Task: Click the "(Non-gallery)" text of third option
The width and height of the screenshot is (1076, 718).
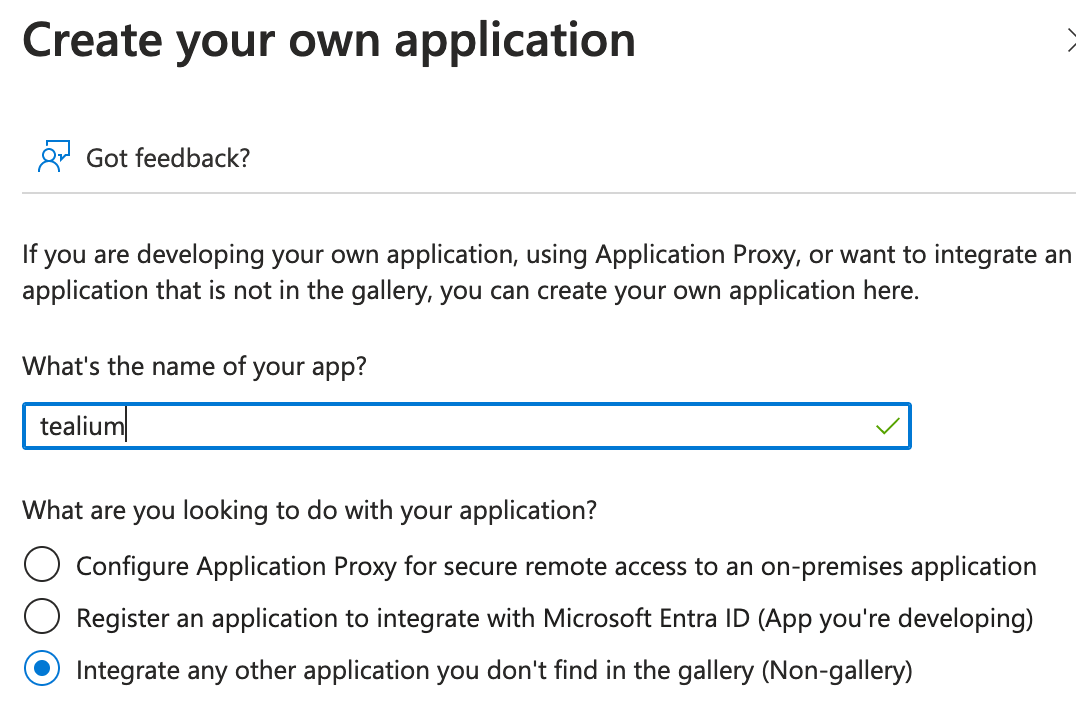Action: tap(837, 670)
